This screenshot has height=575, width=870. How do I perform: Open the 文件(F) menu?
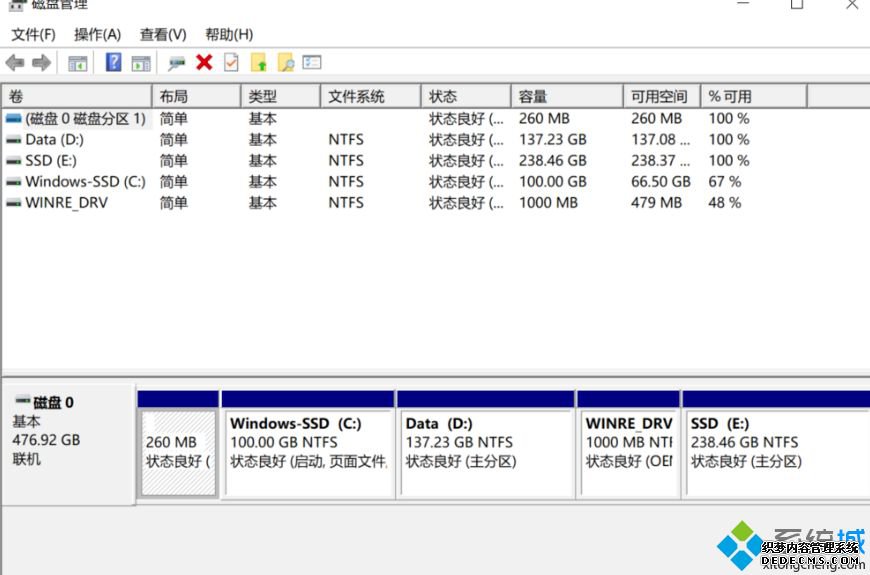33,35
